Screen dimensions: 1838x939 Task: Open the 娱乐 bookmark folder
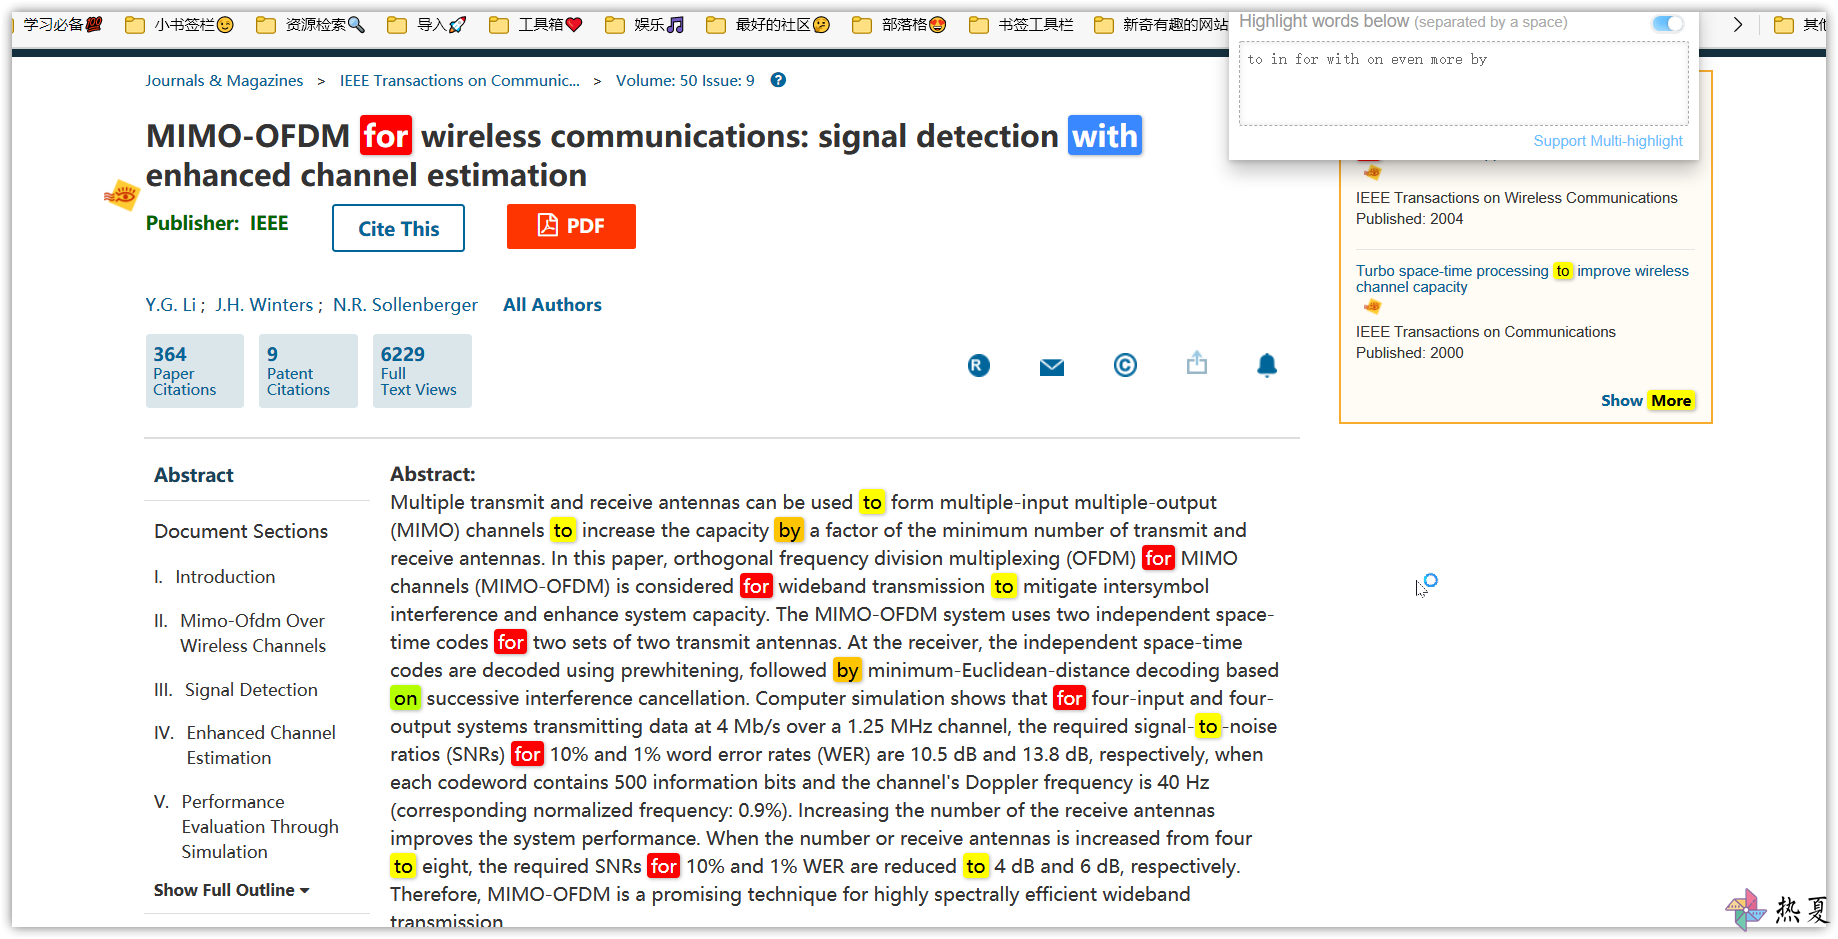645,24
